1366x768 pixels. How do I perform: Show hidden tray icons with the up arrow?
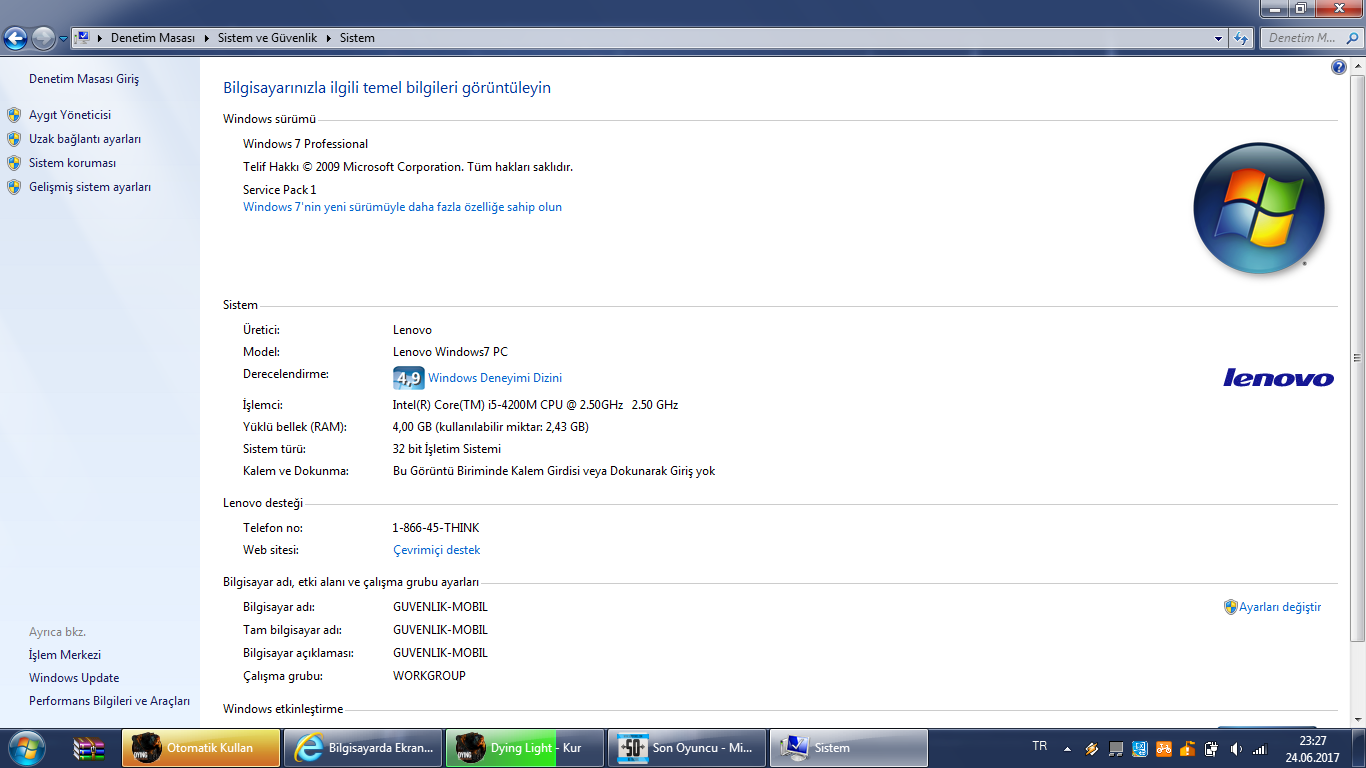coord(1067,748)
